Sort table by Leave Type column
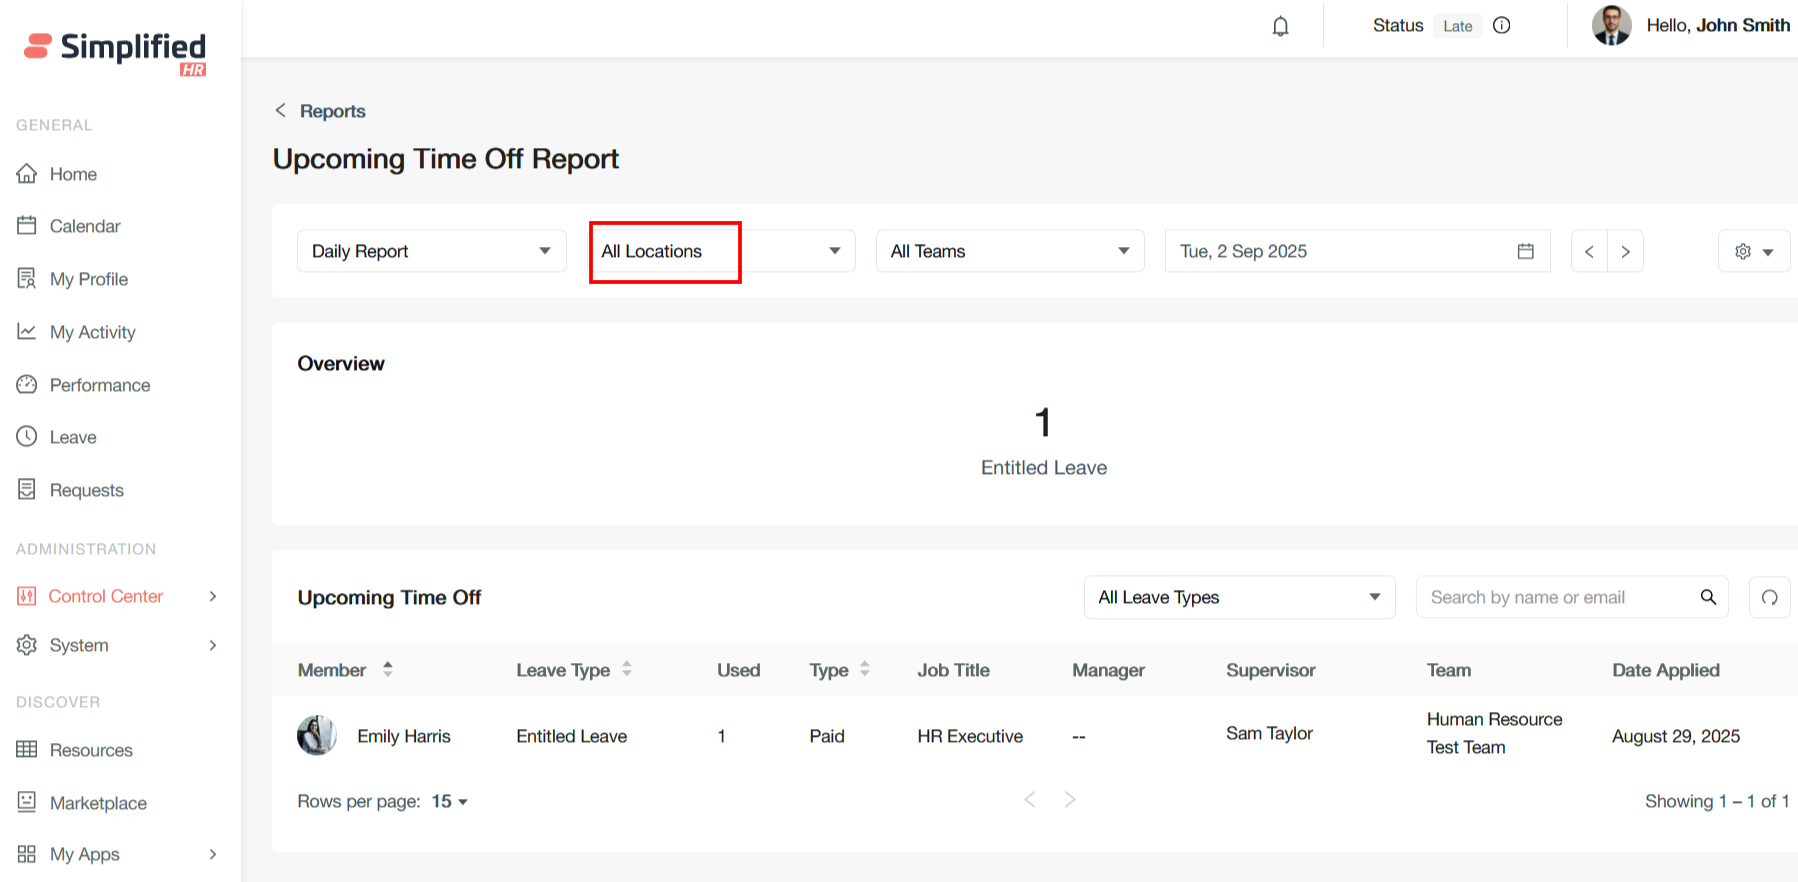This screenshot has height=882, width=1798. pyautogui.click(x=626, y=670)
